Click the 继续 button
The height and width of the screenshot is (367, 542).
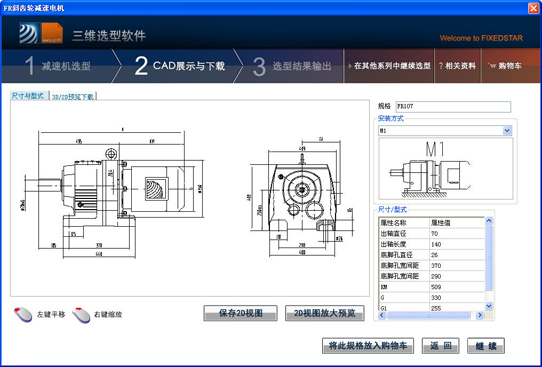coord(486,346)
